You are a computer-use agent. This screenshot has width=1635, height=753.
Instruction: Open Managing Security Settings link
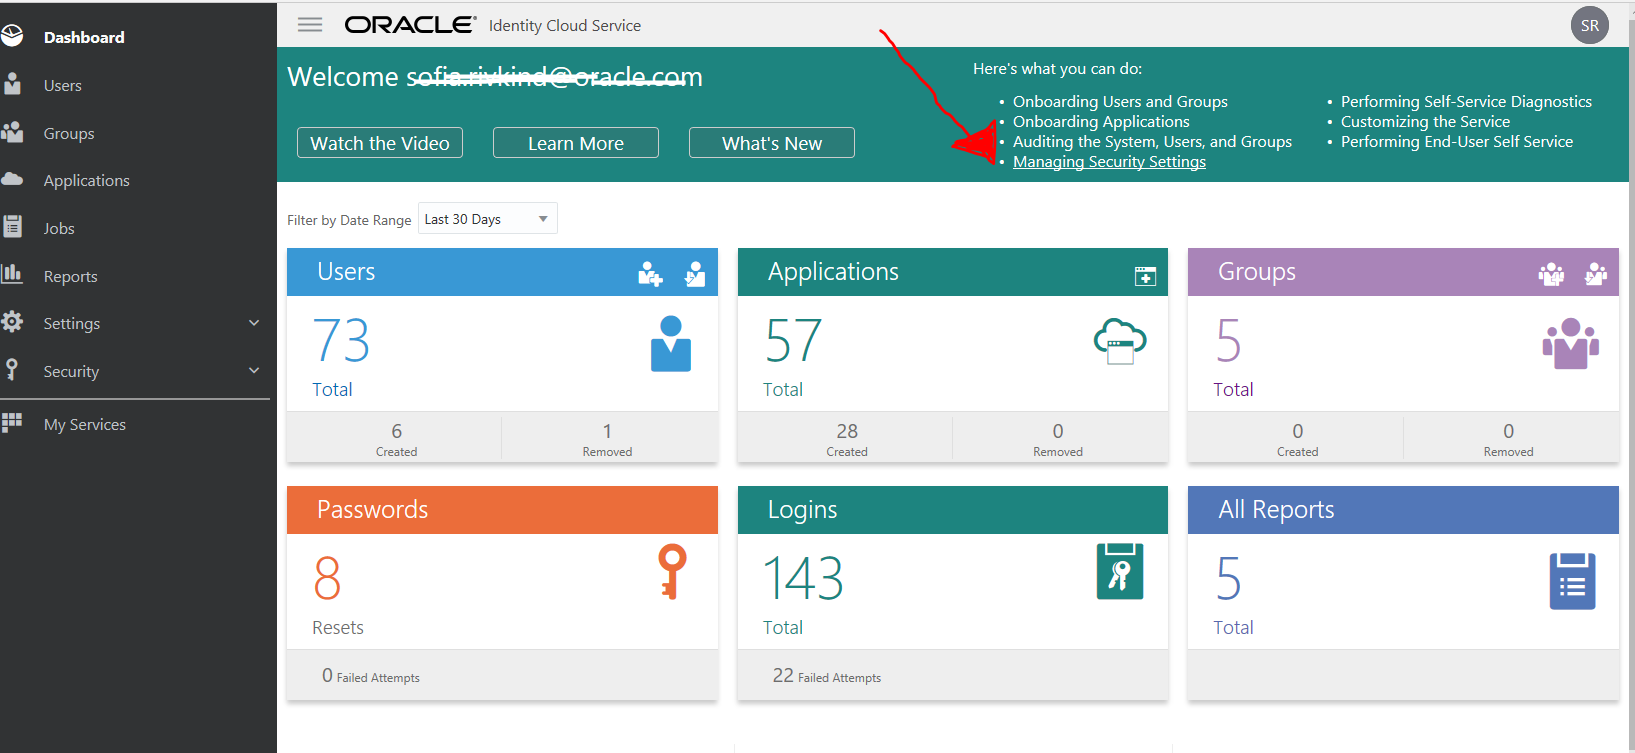(x=1109, y=162)
